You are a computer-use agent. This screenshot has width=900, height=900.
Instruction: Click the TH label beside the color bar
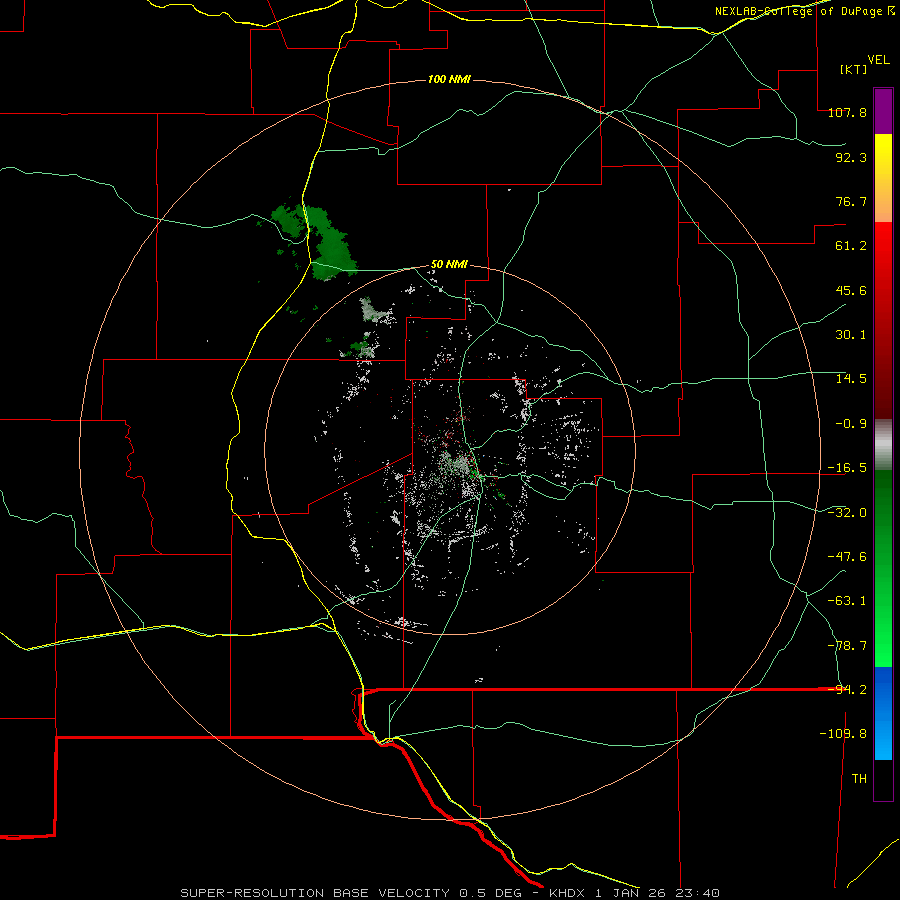[x=859, y=779]
